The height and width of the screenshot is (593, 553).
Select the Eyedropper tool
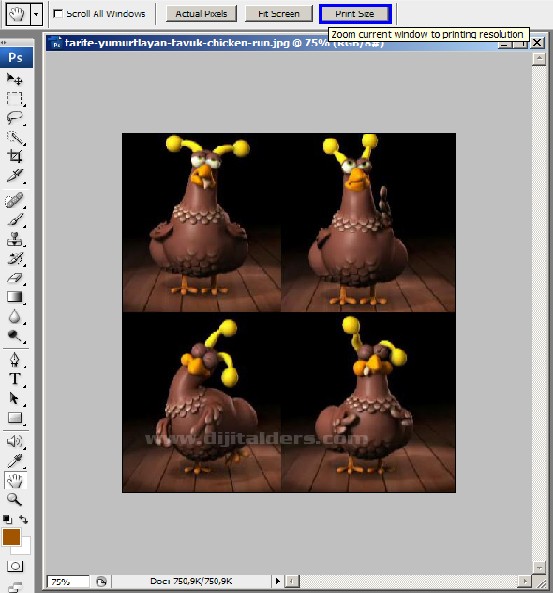[x=15, y=461]
